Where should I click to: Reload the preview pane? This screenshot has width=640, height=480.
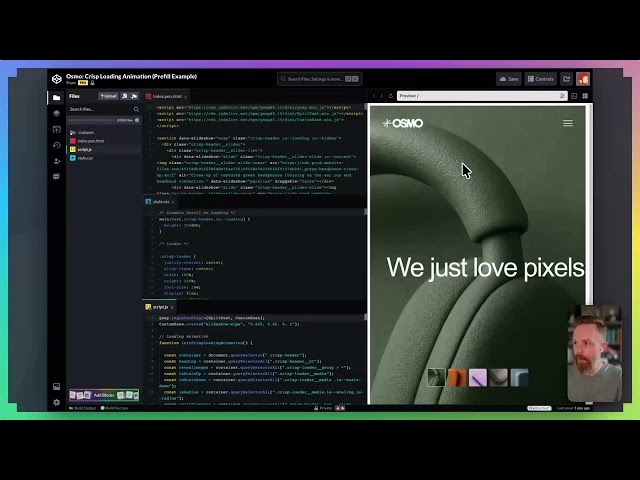(391, 96)
